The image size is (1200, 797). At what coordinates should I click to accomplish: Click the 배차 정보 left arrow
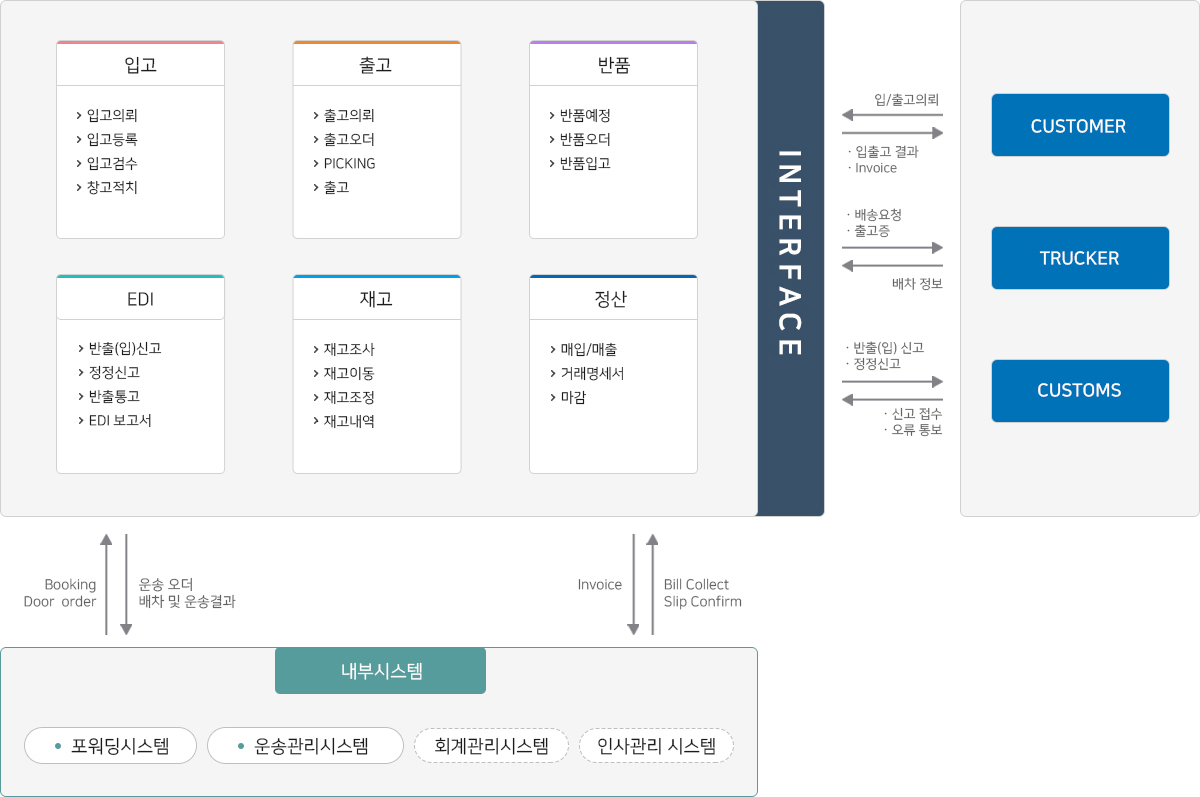[x=893, y=266]
